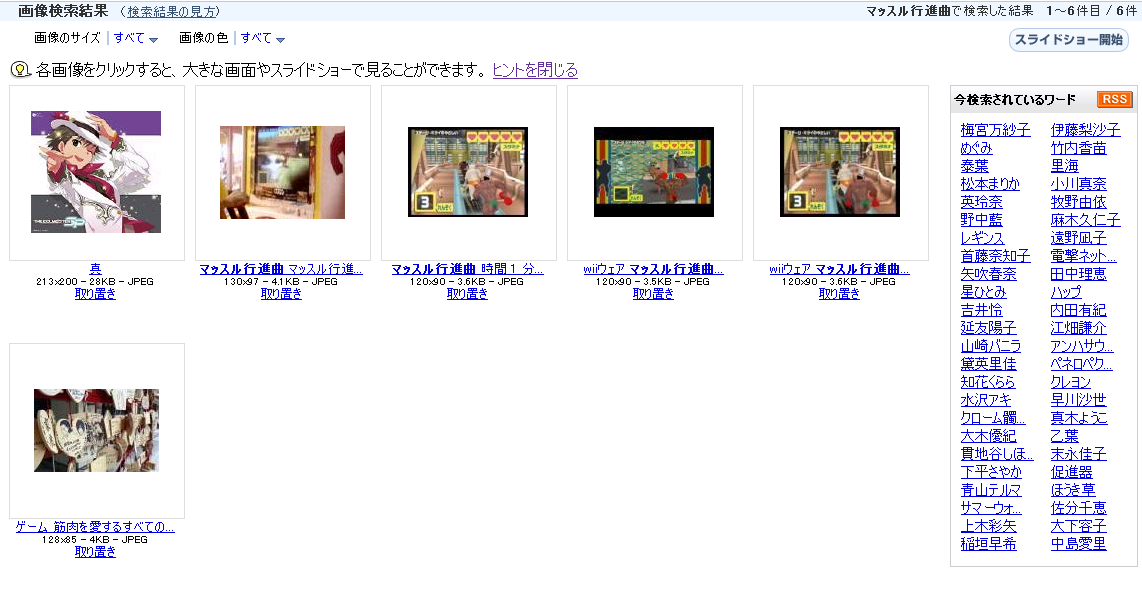1142x608 pixels.
Task: Search keyword ほうき草
Action: [1073, 490]
